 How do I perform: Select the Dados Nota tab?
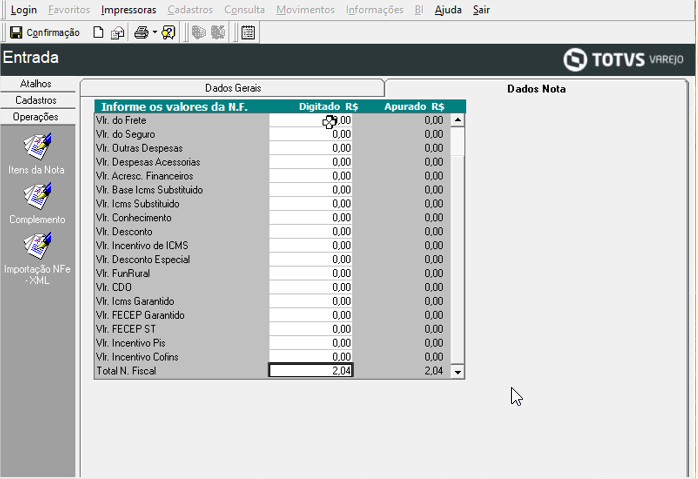(x=536, y=89)
